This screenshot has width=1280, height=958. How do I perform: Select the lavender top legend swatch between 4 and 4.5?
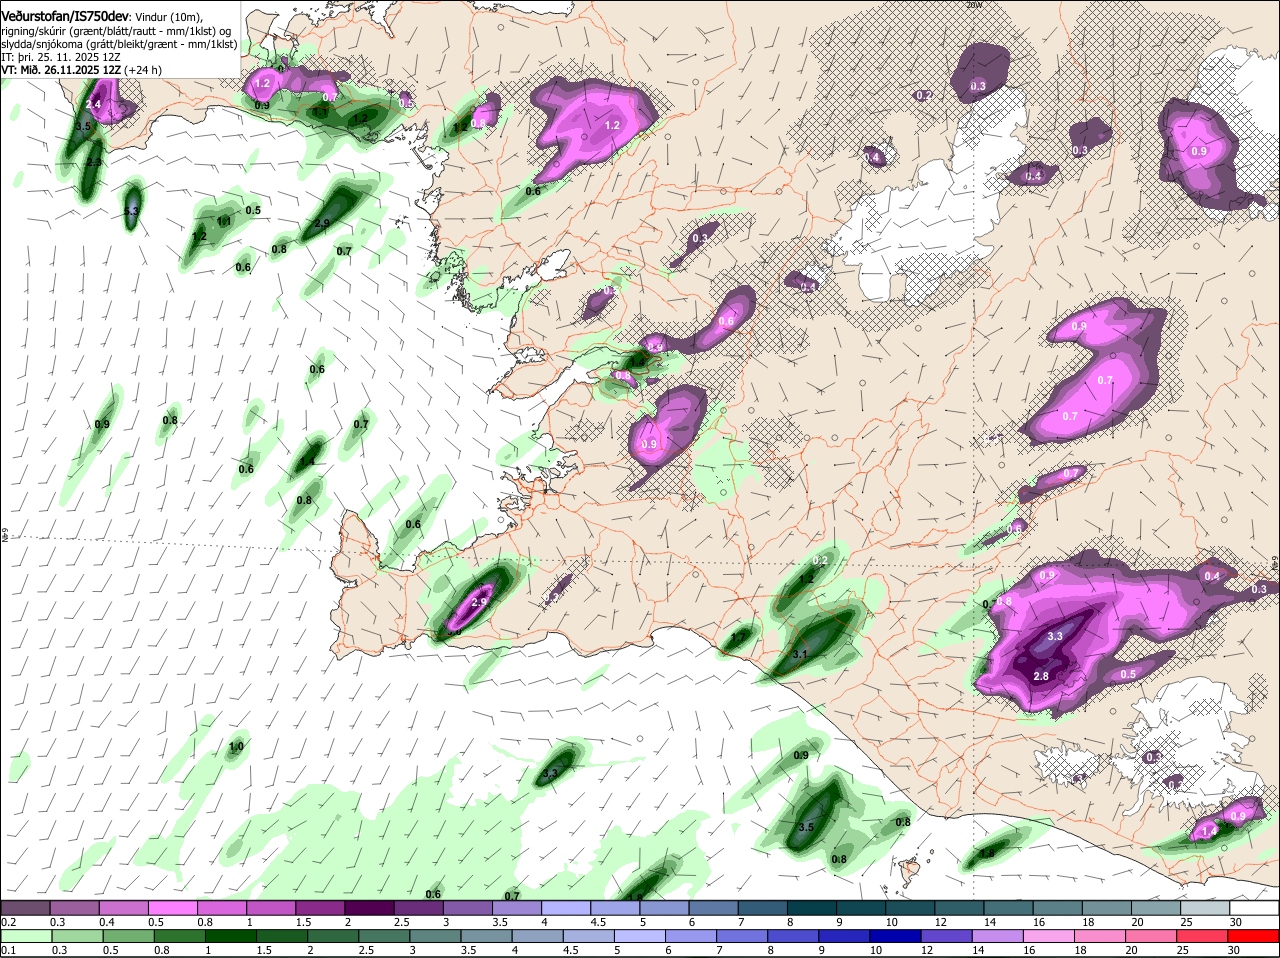566,908
